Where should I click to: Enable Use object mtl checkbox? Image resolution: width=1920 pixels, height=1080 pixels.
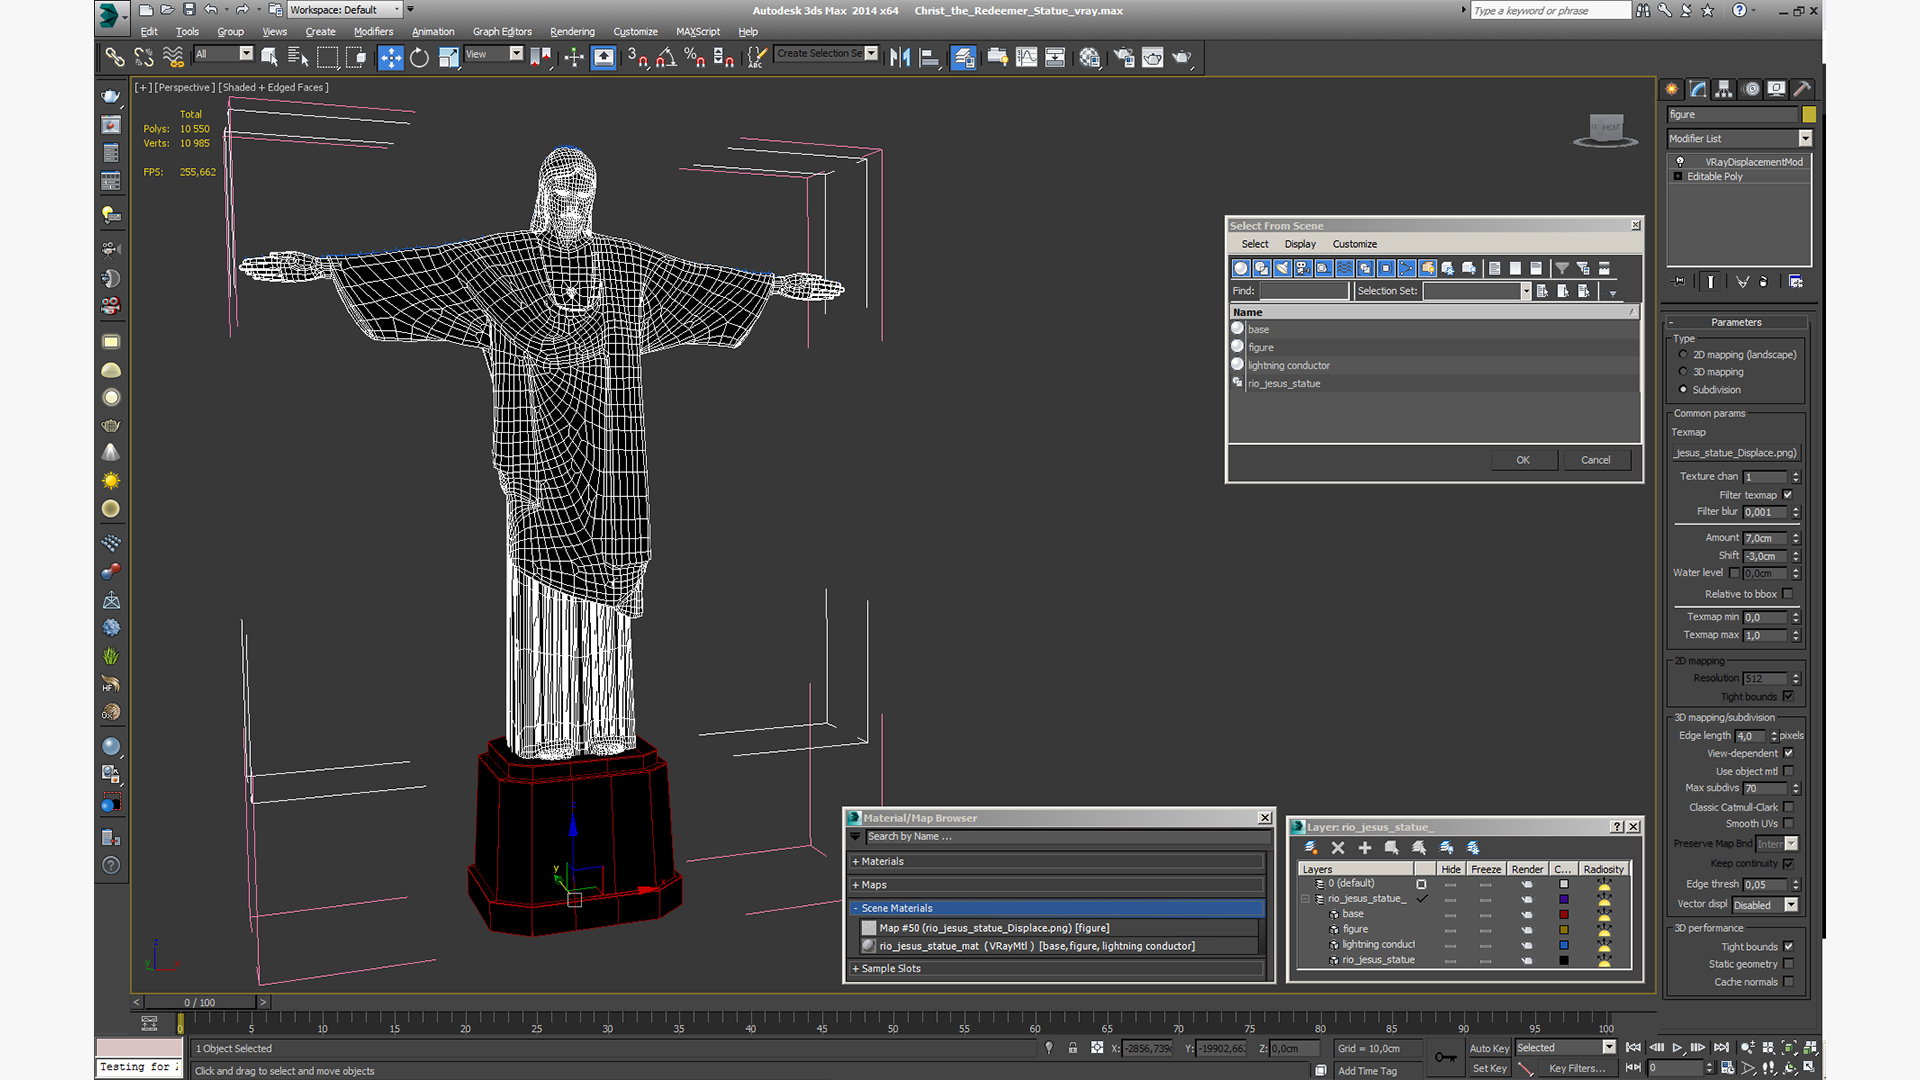tap(1788, 771)
